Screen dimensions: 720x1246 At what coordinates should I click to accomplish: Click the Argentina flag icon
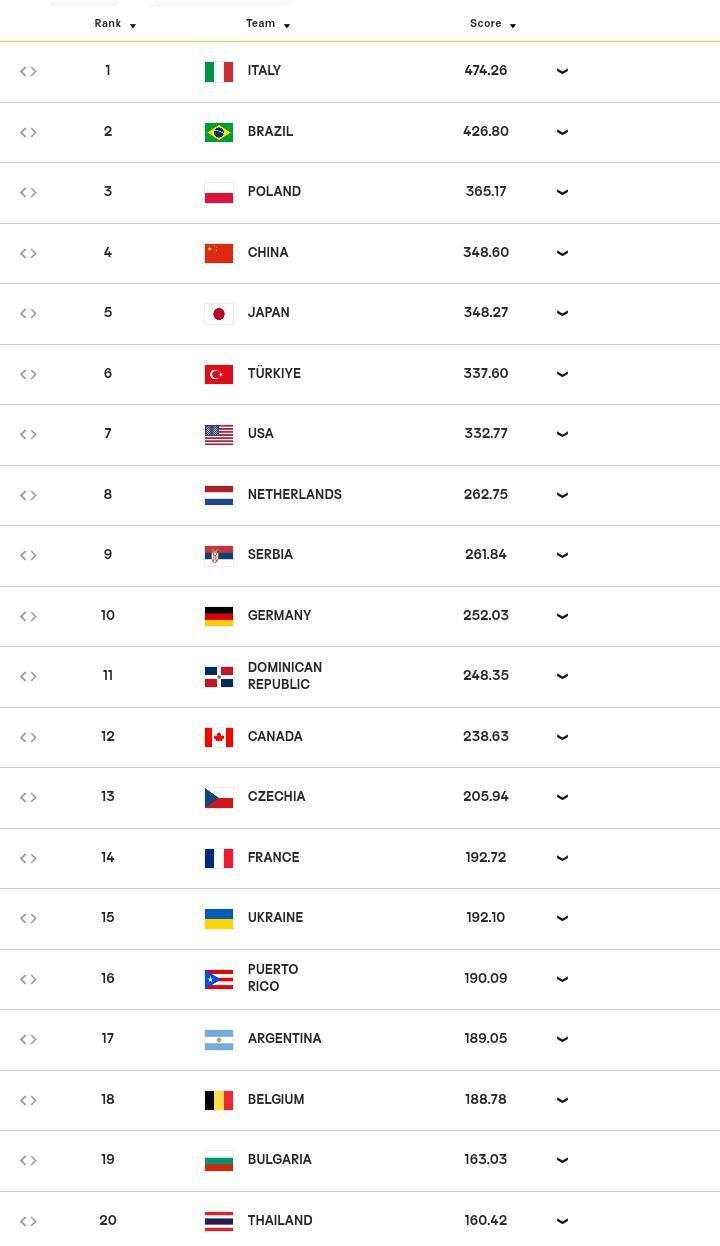[219, 1039]
